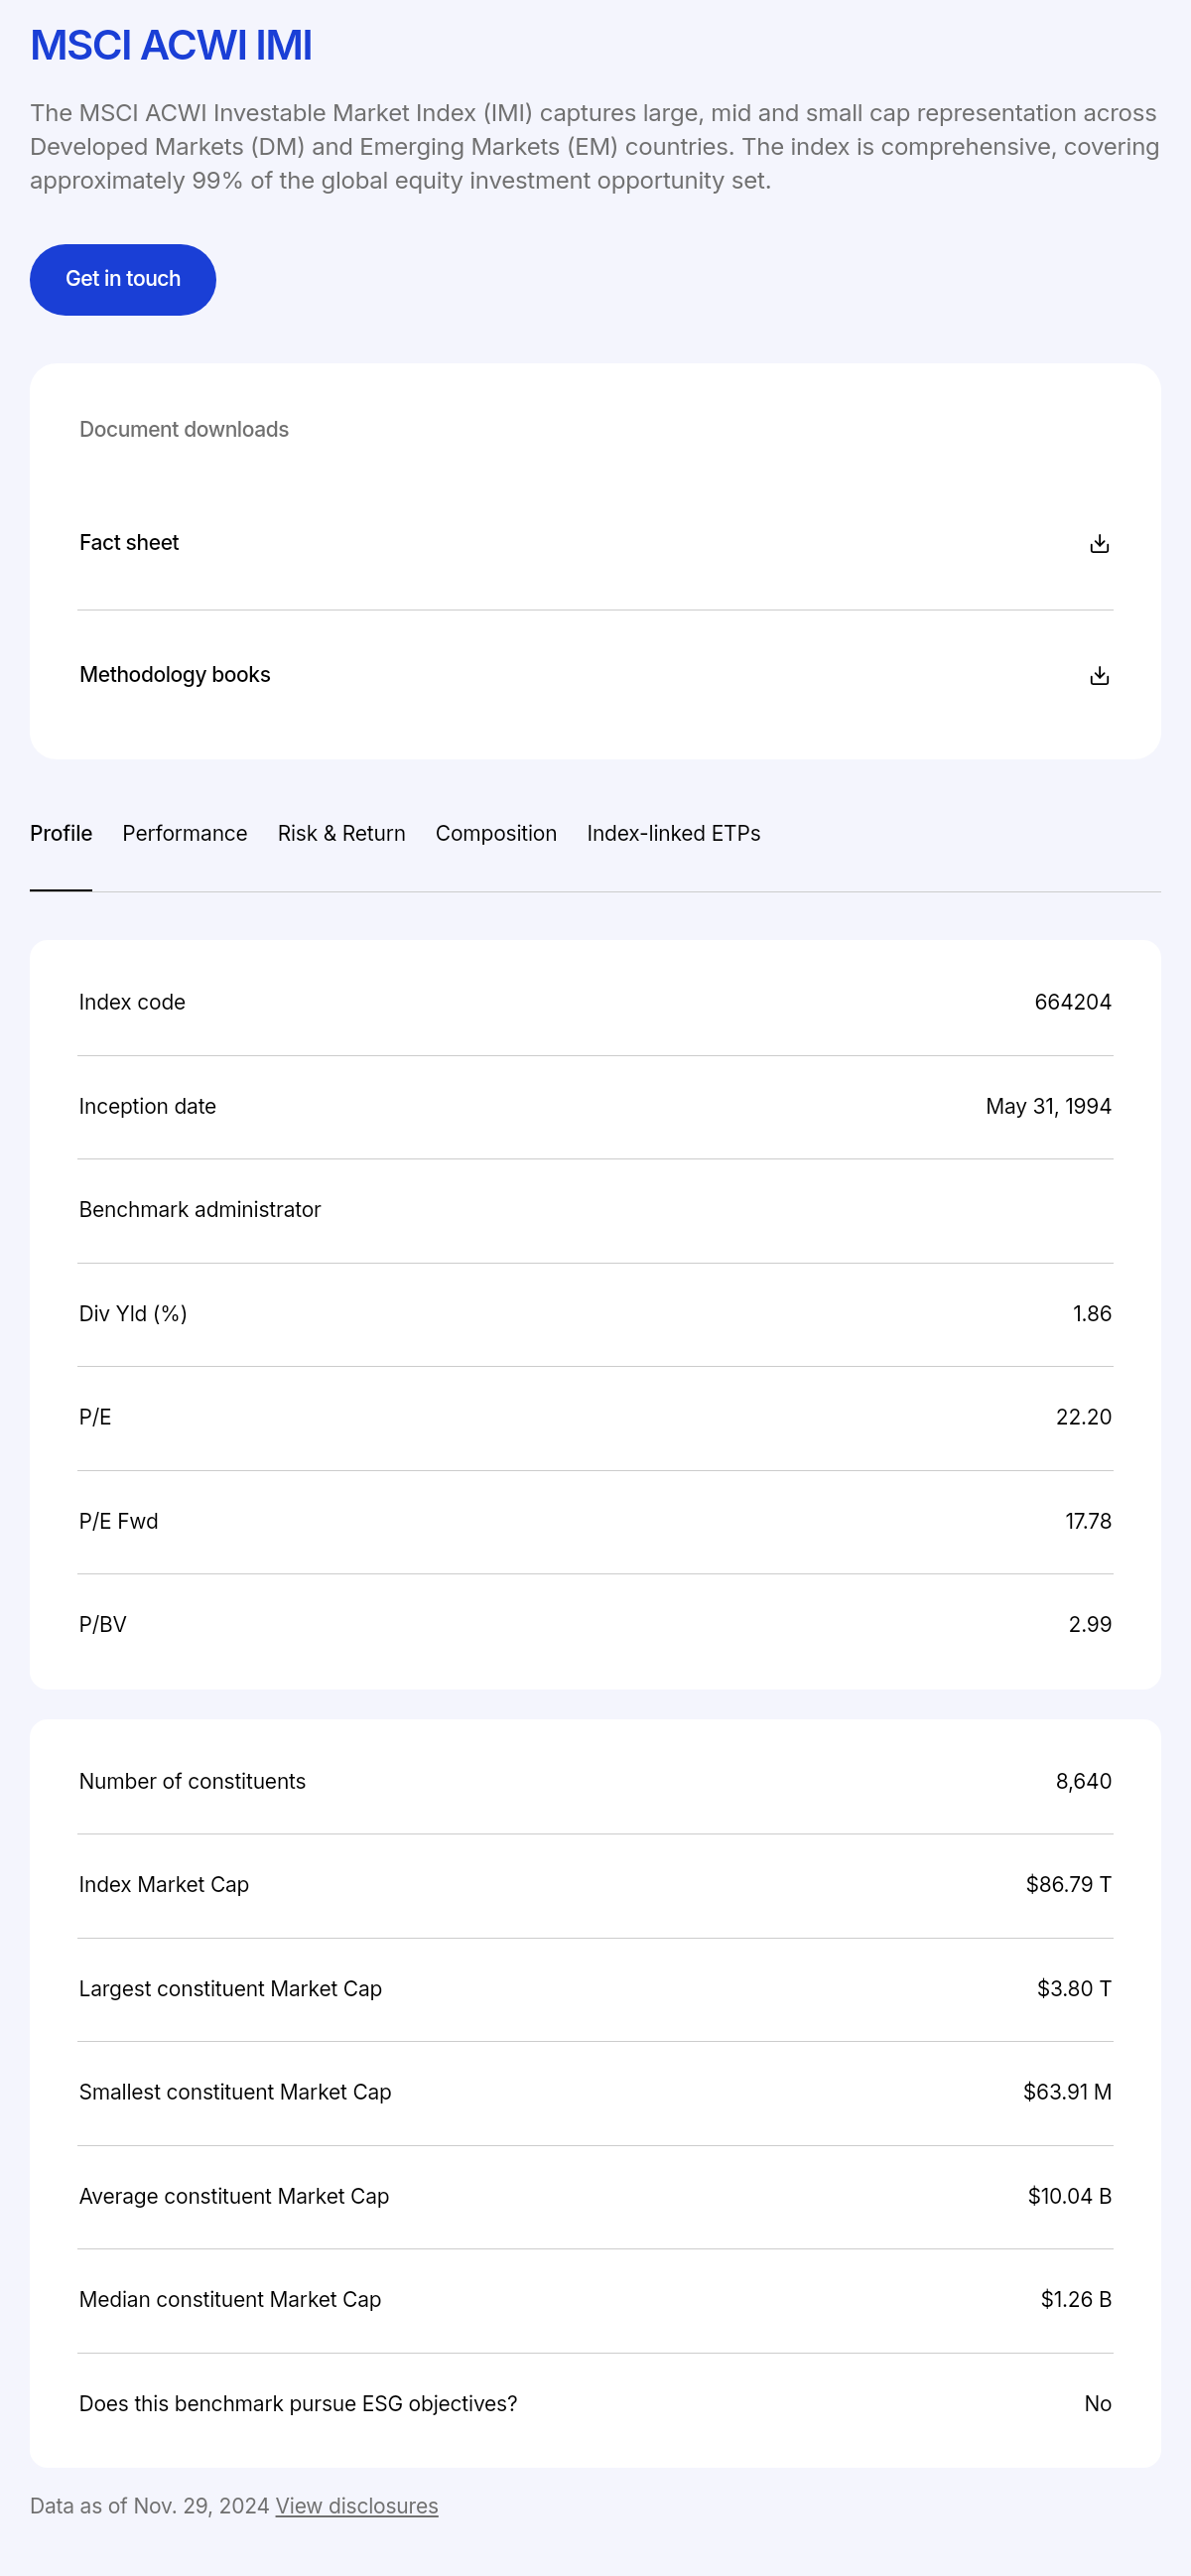Open the View disclosures link
Screen dimensions: 1191x2576
(356, 2506)
